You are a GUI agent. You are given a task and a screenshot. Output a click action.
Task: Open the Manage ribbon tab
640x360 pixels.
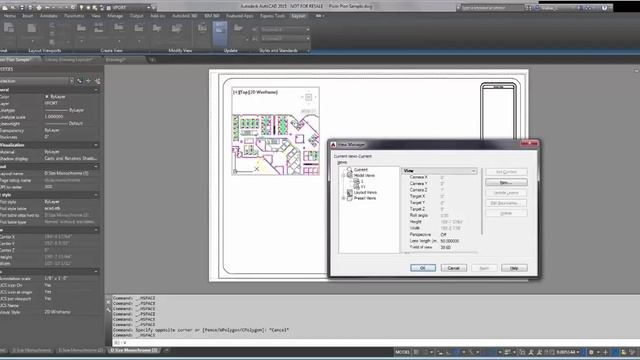[x=115, y=16]
